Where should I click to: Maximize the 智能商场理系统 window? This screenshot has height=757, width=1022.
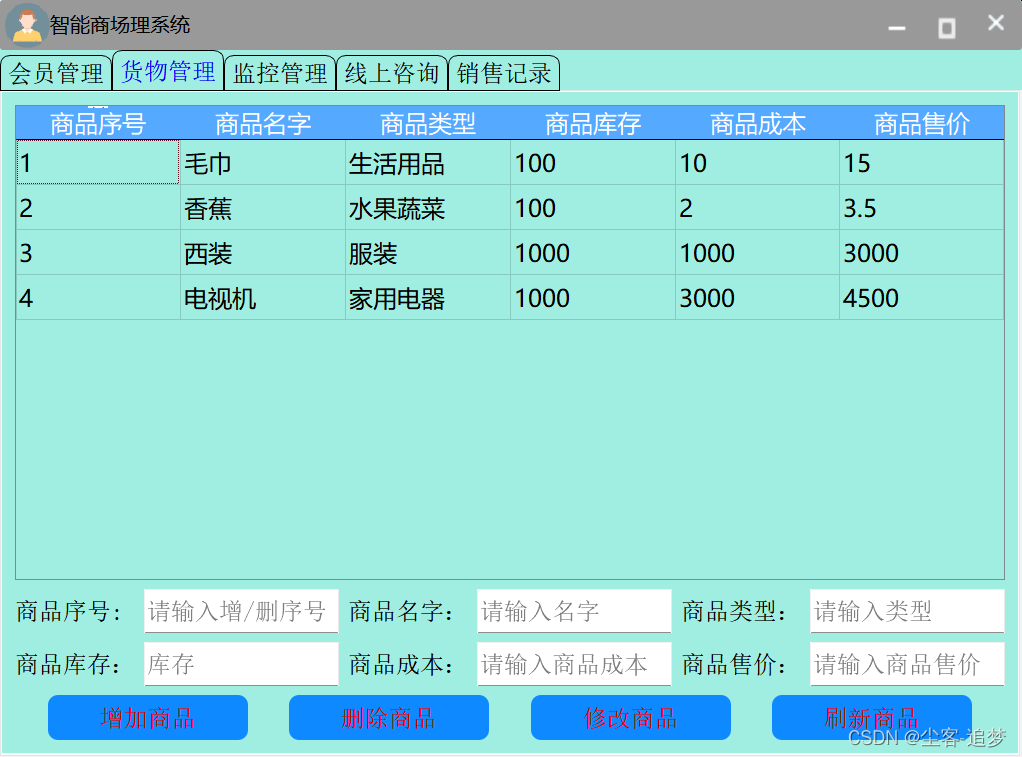click(946, 28)
